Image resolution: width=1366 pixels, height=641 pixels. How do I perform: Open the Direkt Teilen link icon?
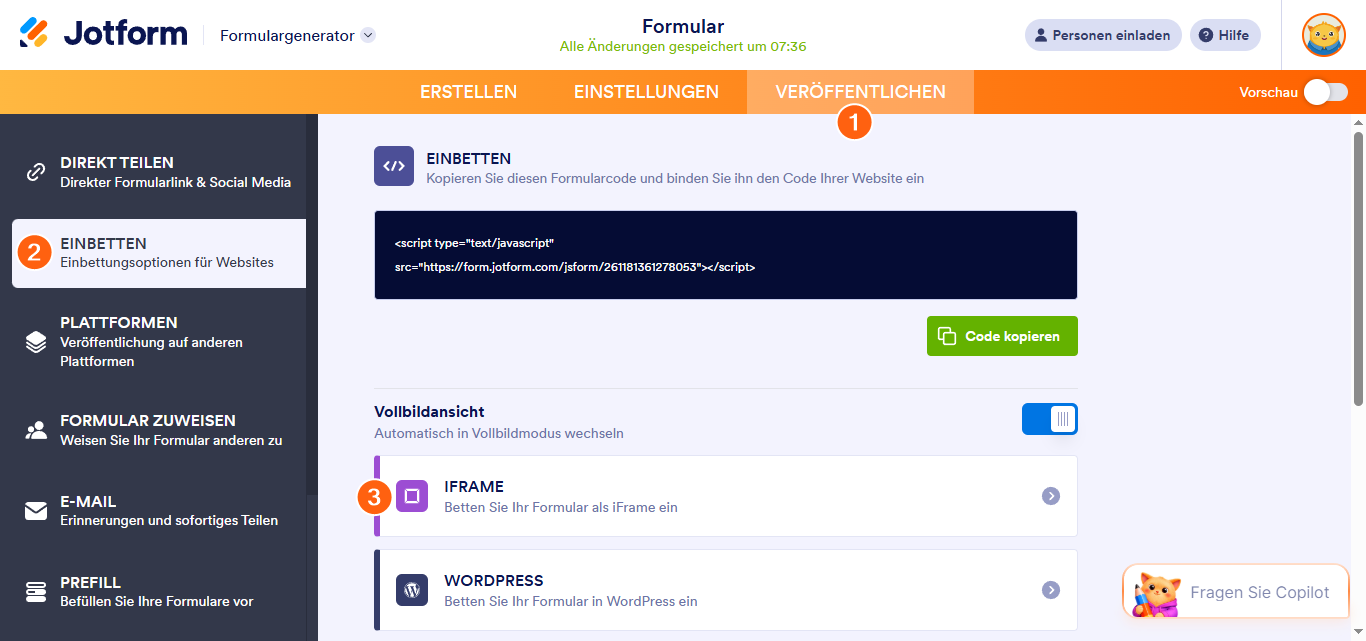pyautogui.click(x=36, y=172)
